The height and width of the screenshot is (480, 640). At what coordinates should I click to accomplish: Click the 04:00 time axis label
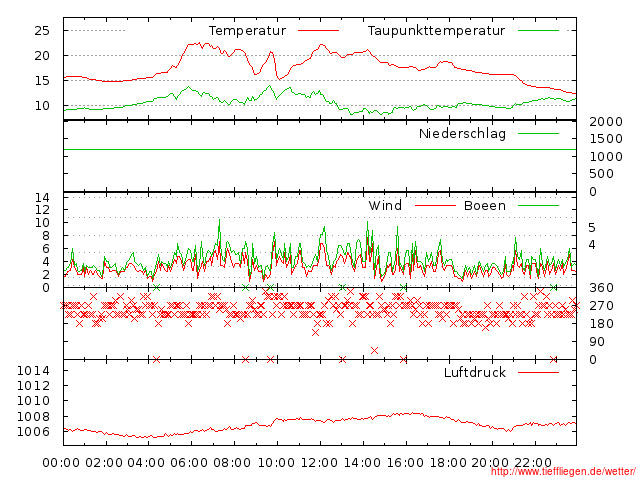(x=147, y=463)
